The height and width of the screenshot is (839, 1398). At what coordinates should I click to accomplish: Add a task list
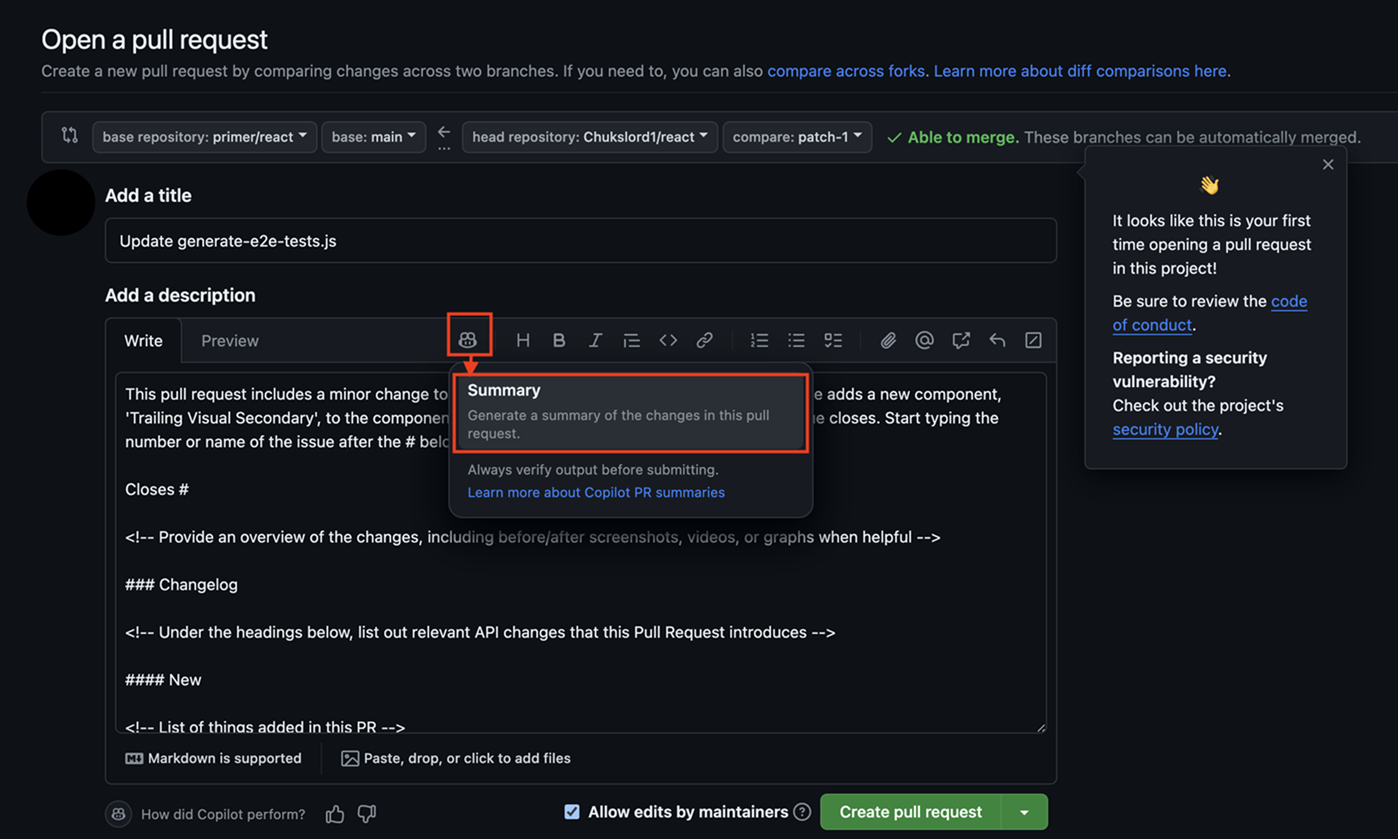tap(833, 339)
